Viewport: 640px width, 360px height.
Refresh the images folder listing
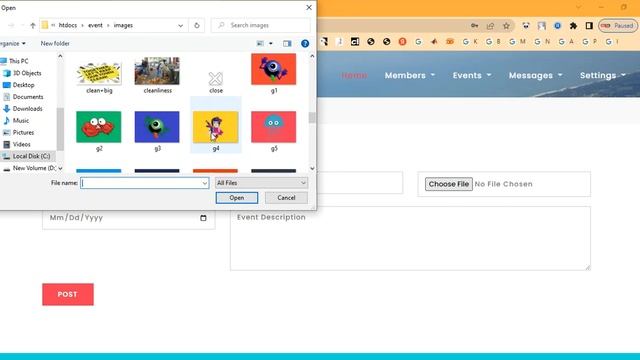click(x=197, y=25)
